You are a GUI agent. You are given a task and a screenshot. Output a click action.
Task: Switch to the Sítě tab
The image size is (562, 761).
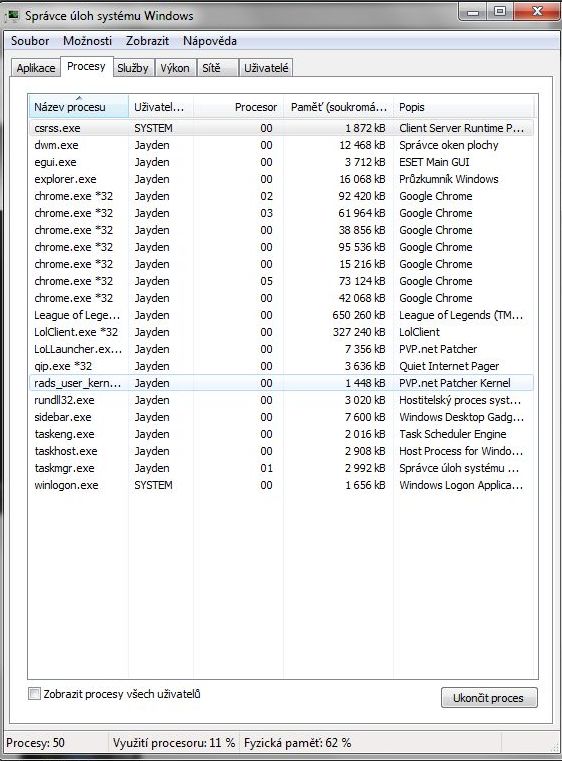tap(212, 68)
